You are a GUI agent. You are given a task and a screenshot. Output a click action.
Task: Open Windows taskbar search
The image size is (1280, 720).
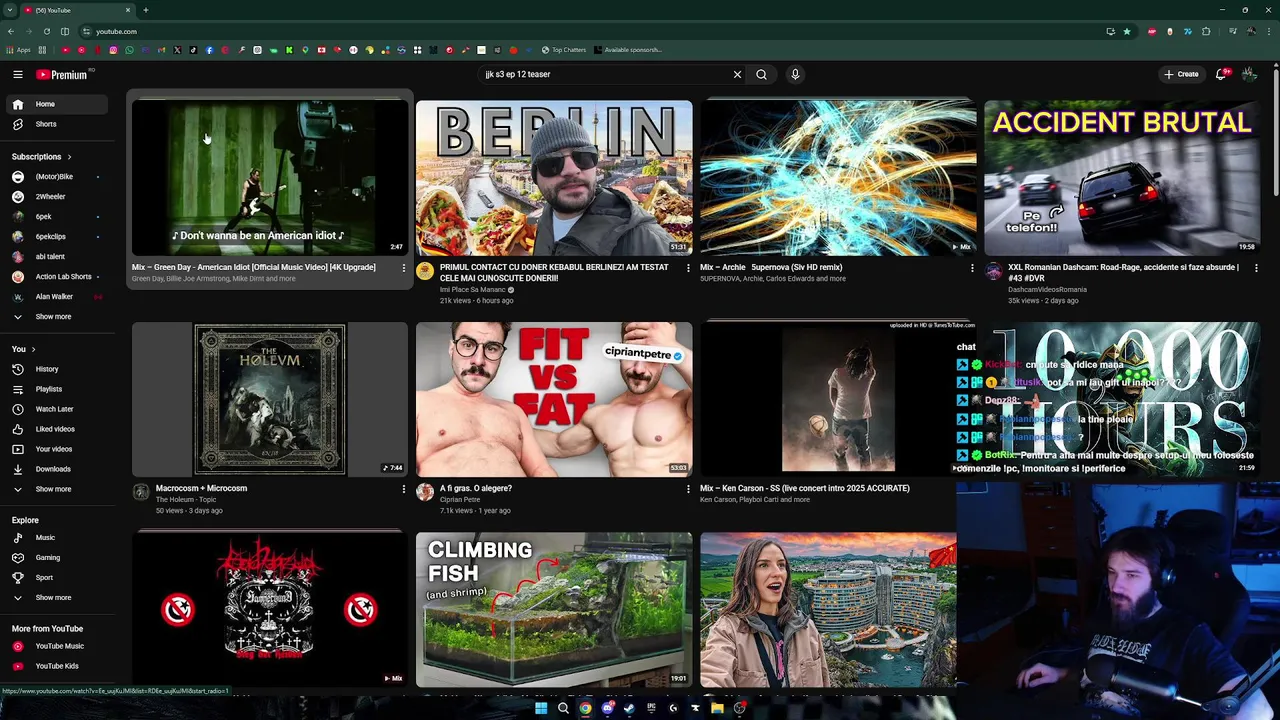click(x=563, y=708)
